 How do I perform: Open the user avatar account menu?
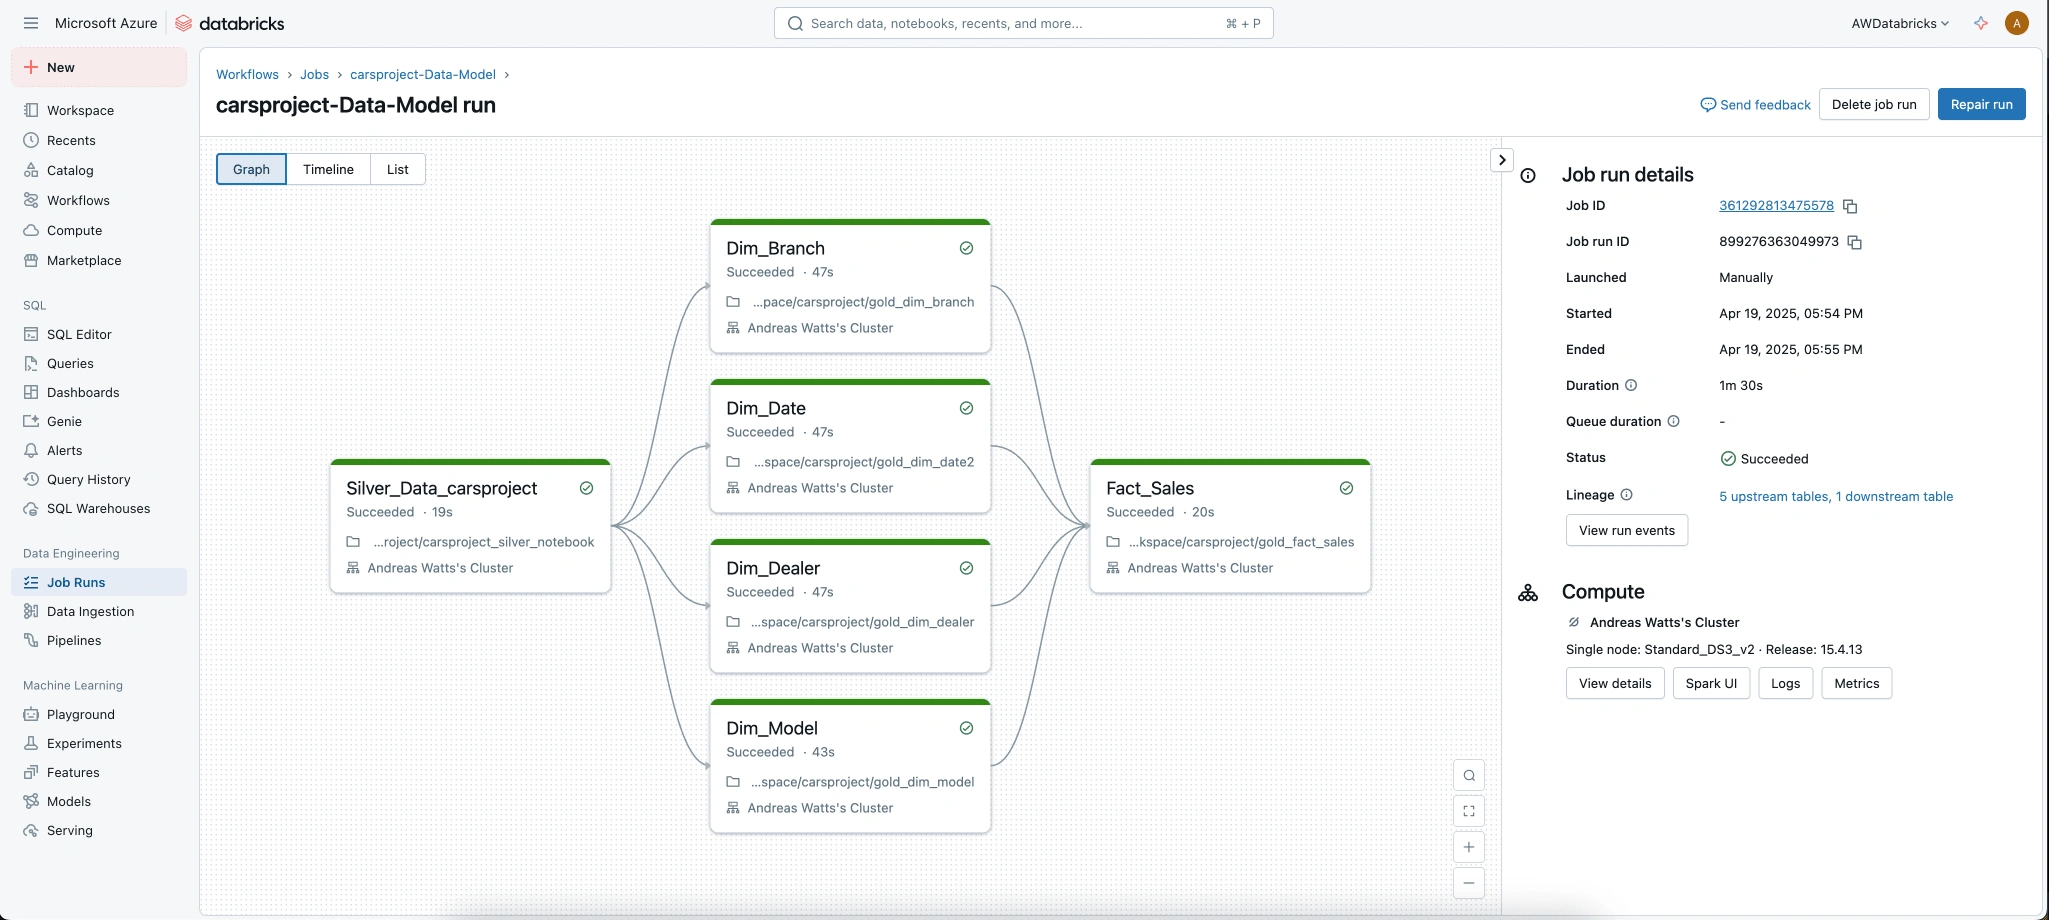(x=2016, y=23)
